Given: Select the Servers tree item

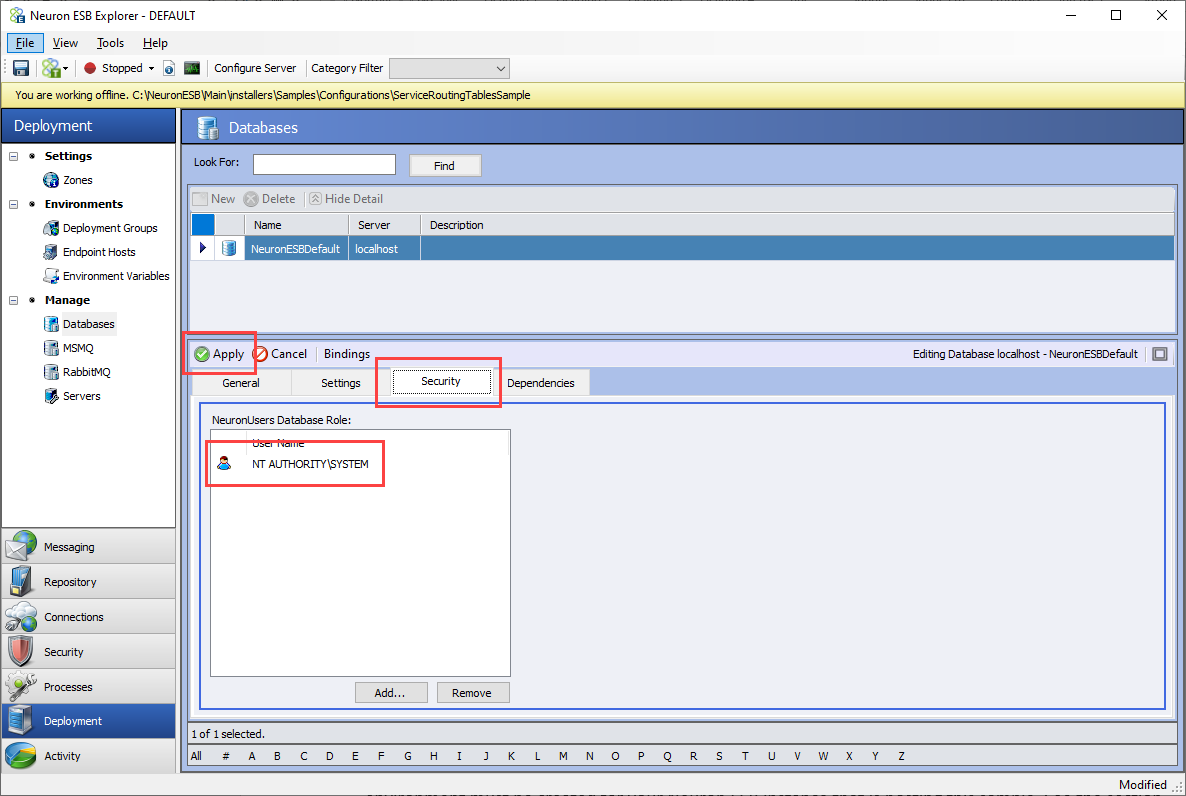Looking at the screenshot, I should pos(82,396).
